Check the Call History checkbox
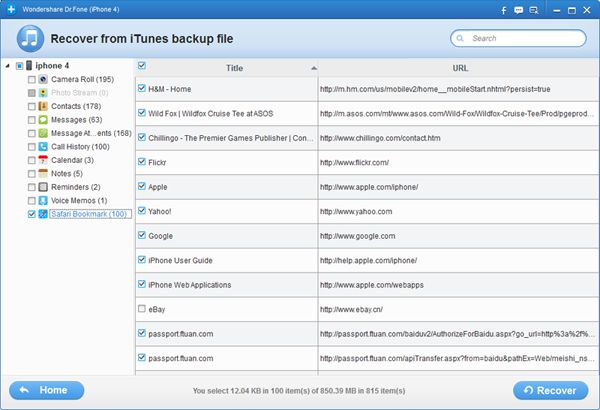The image size is (600, 410). click(x=32, y=147)
